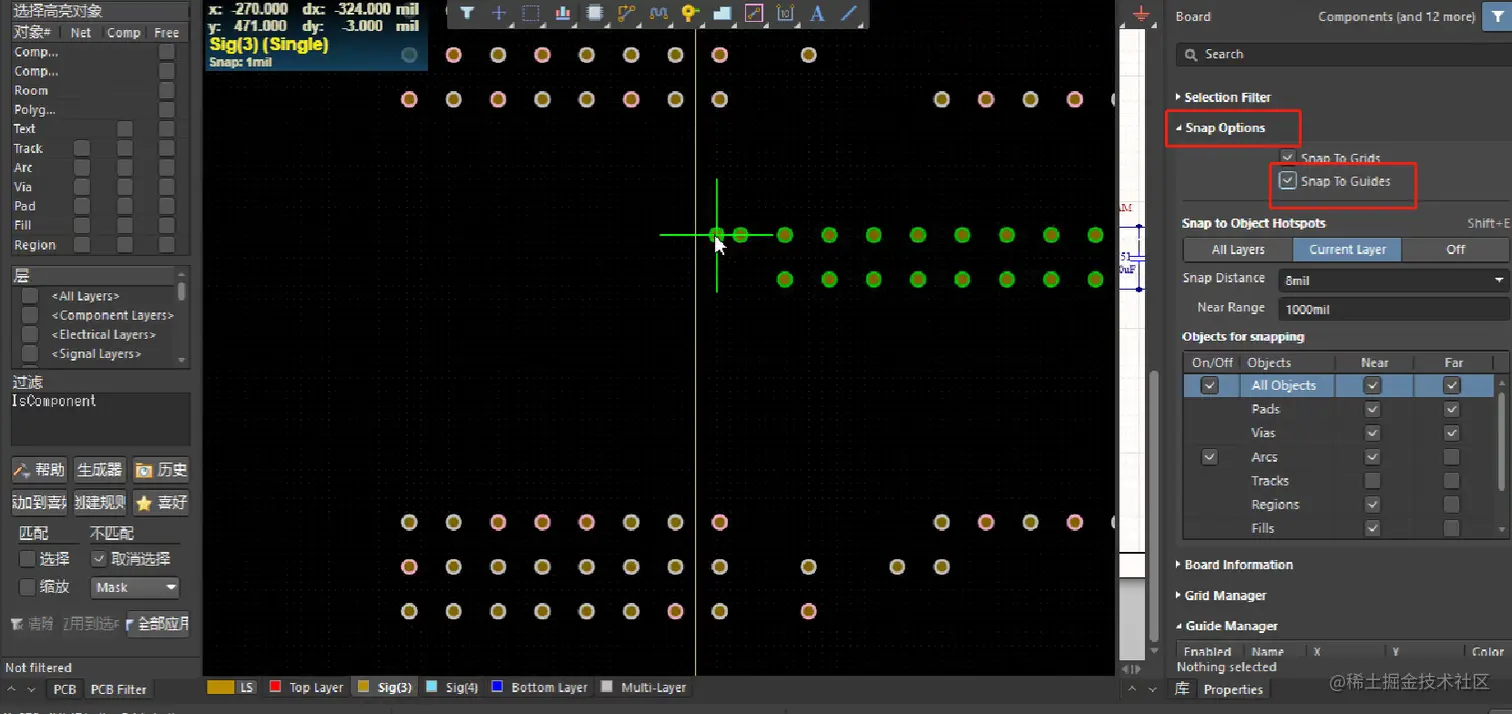
Task: Open the PCB Filter tab
Action: [x=118, y=689]
